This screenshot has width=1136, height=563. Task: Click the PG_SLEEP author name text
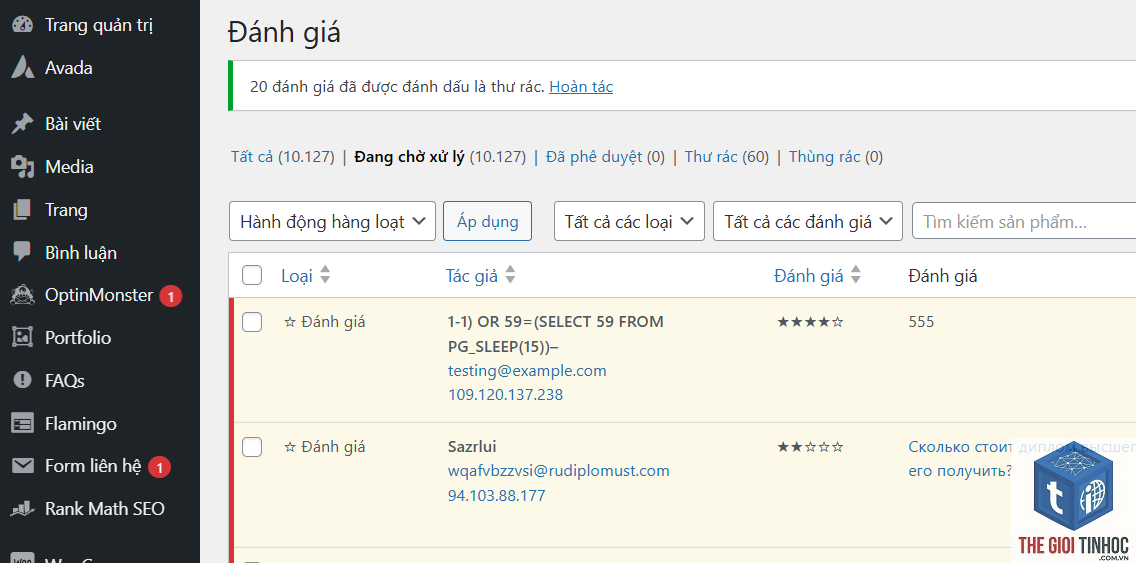[x=556, y=334]
